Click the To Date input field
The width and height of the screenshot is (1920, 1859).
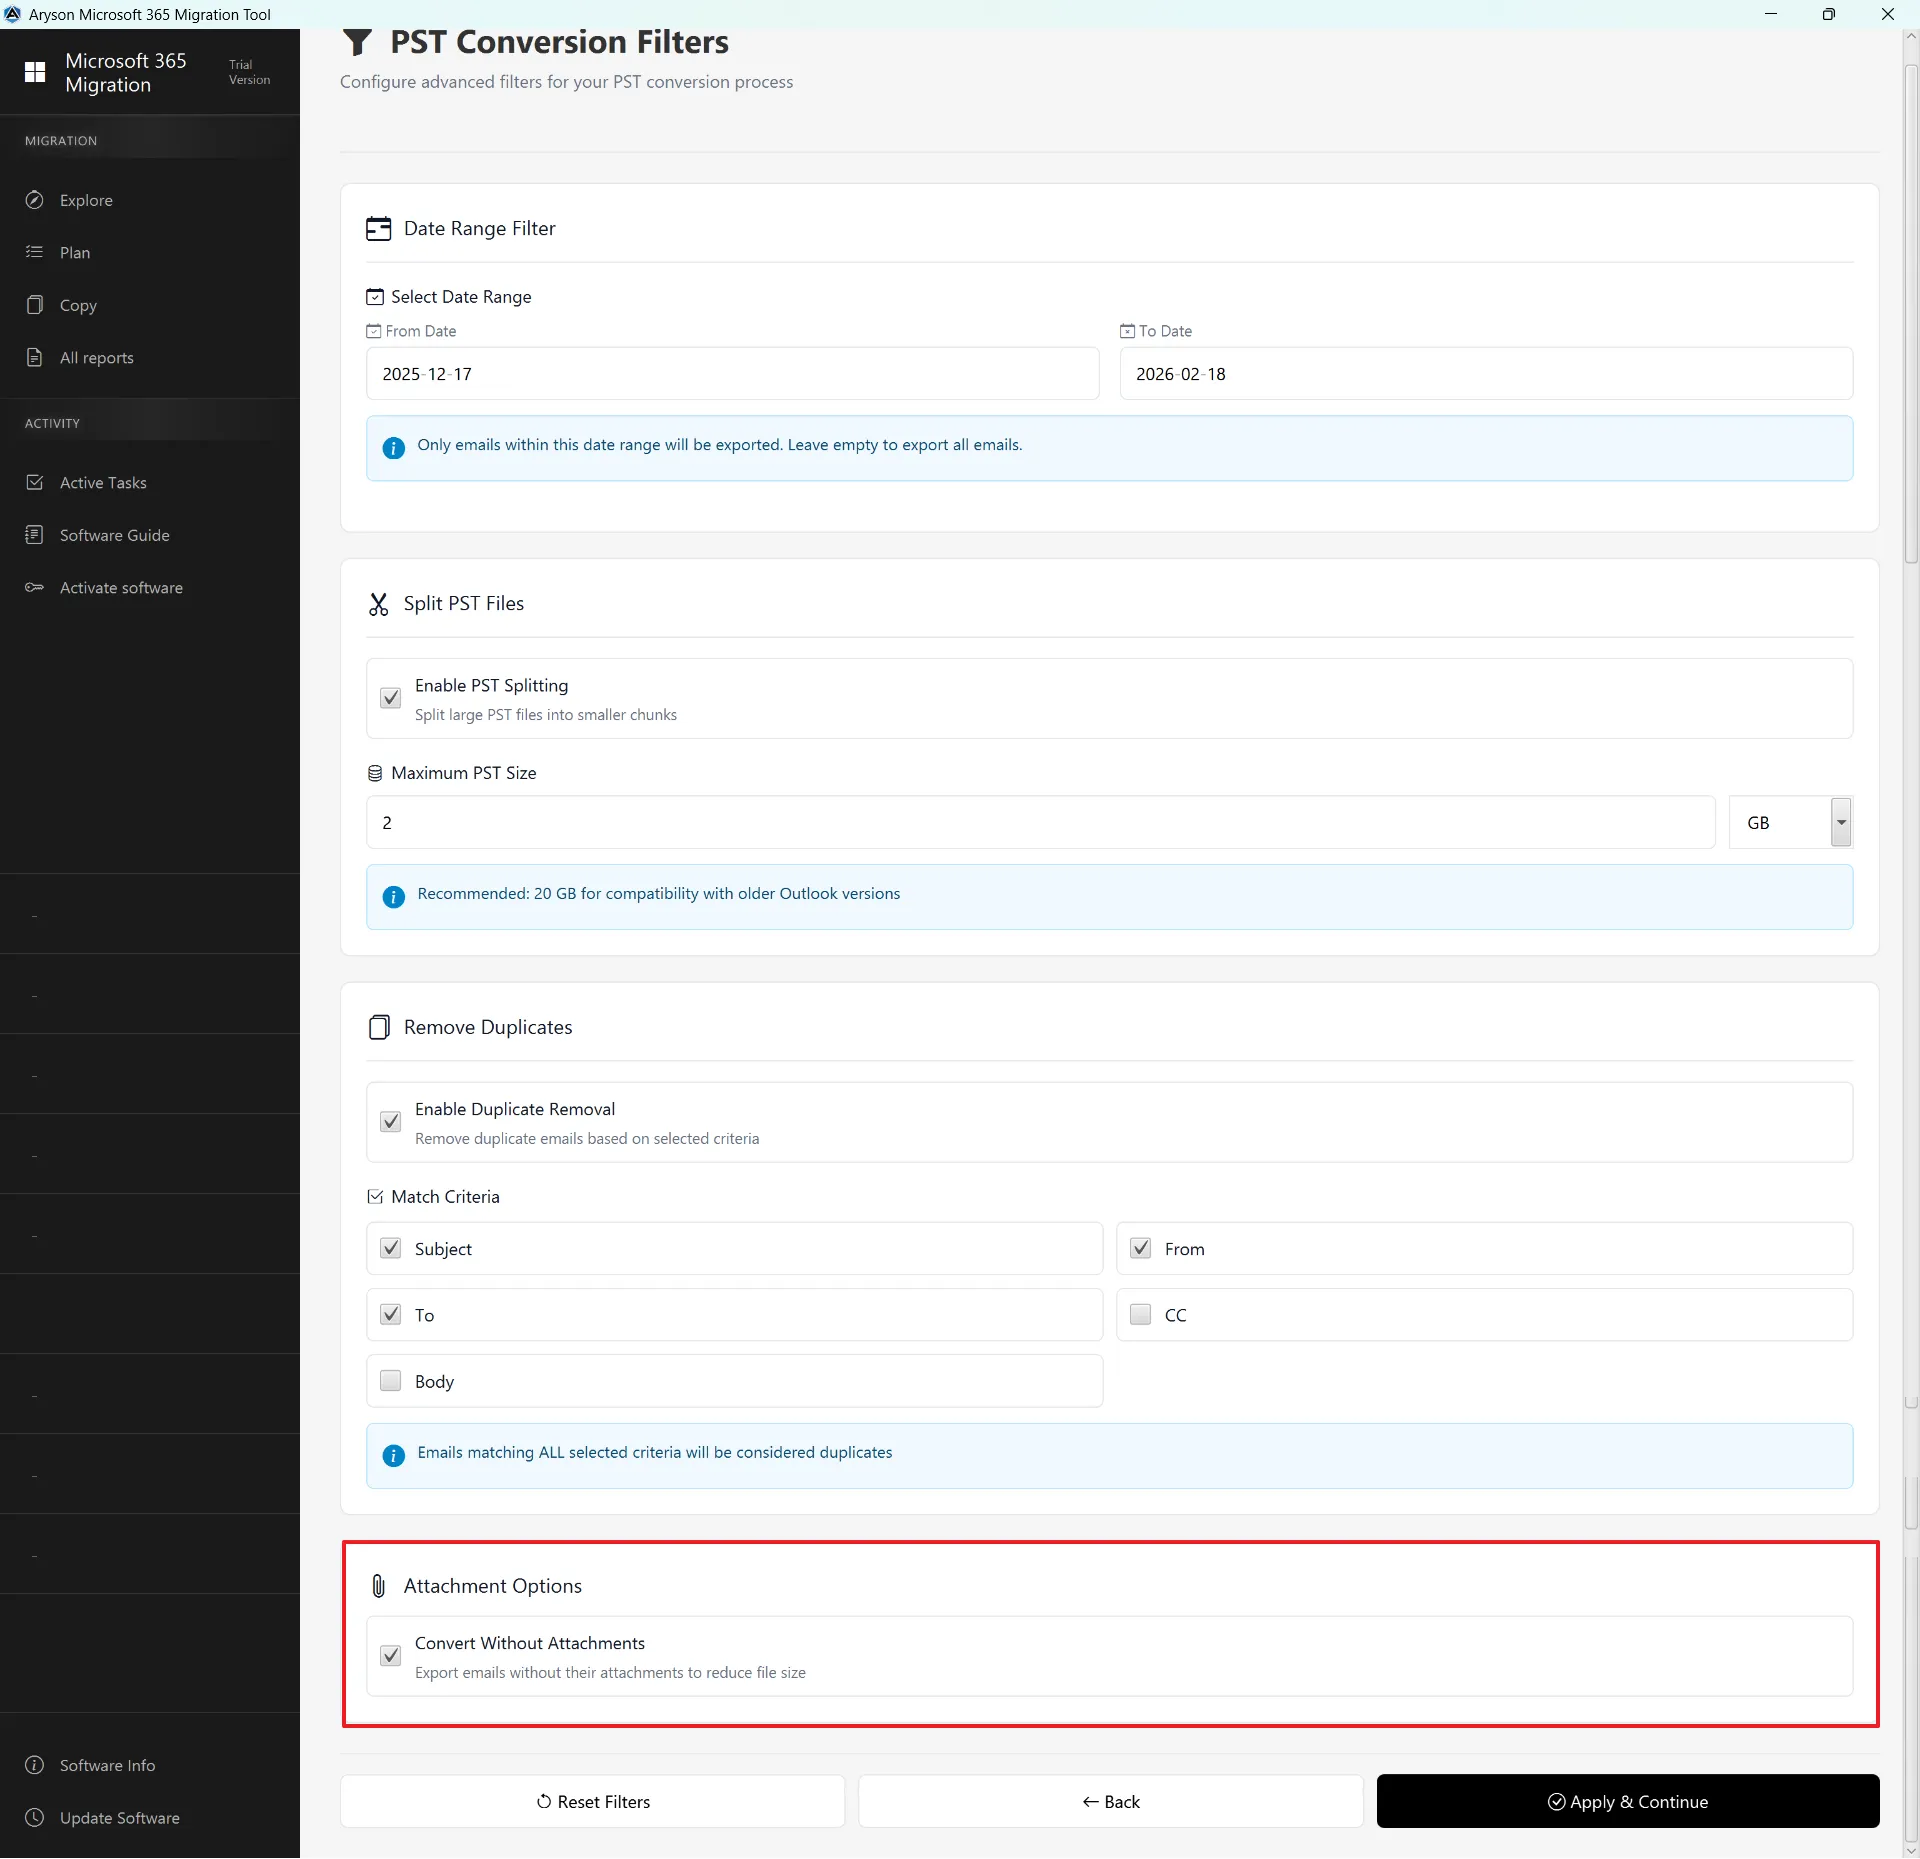coord(1484,373)
